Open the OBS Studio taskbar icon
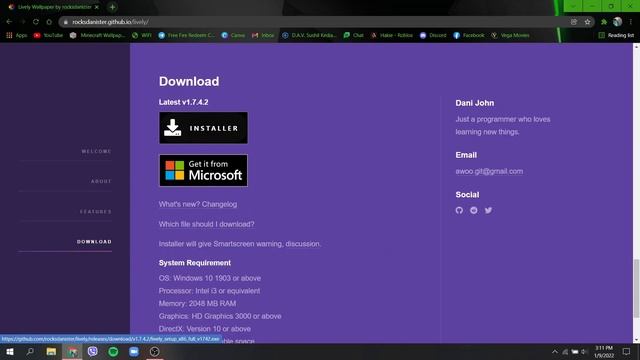640x360 pixels. [x=155, y=351]
